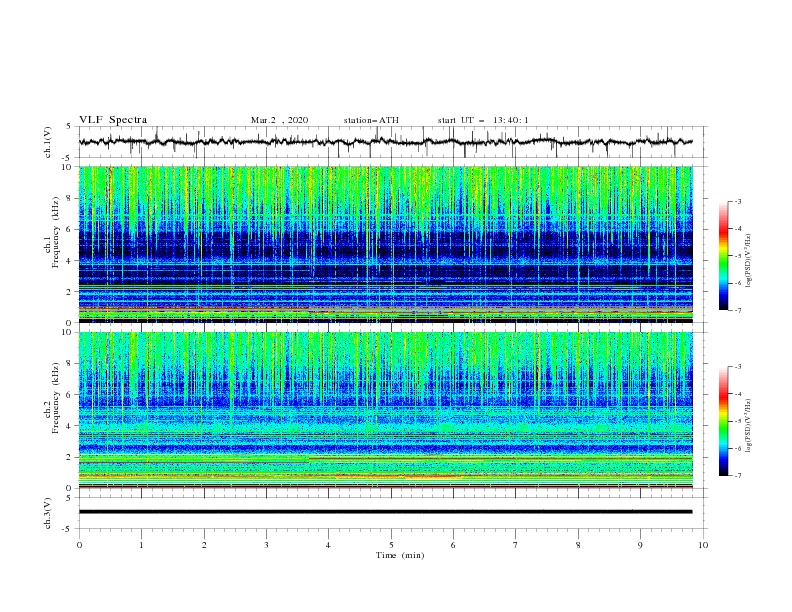Screen dimensions: 792x612
Task: Click the ch.1 voltage waveform trace
Action: [x=385, y=142]
